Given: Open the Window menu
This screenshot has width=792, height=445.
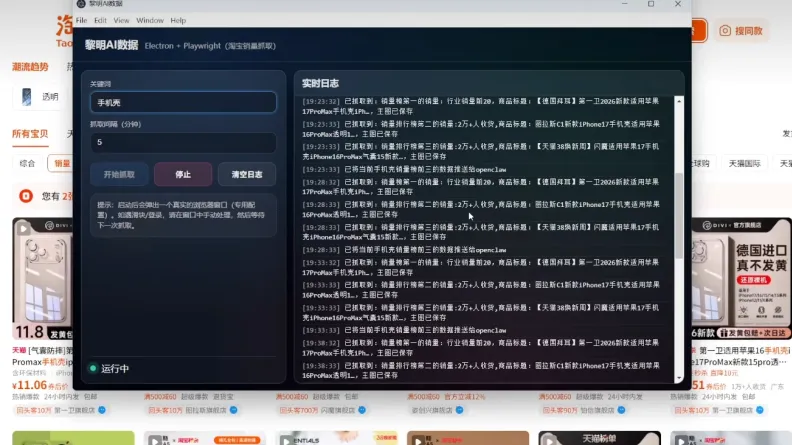Looking at the screenshot, I should (x=150, y=20).
